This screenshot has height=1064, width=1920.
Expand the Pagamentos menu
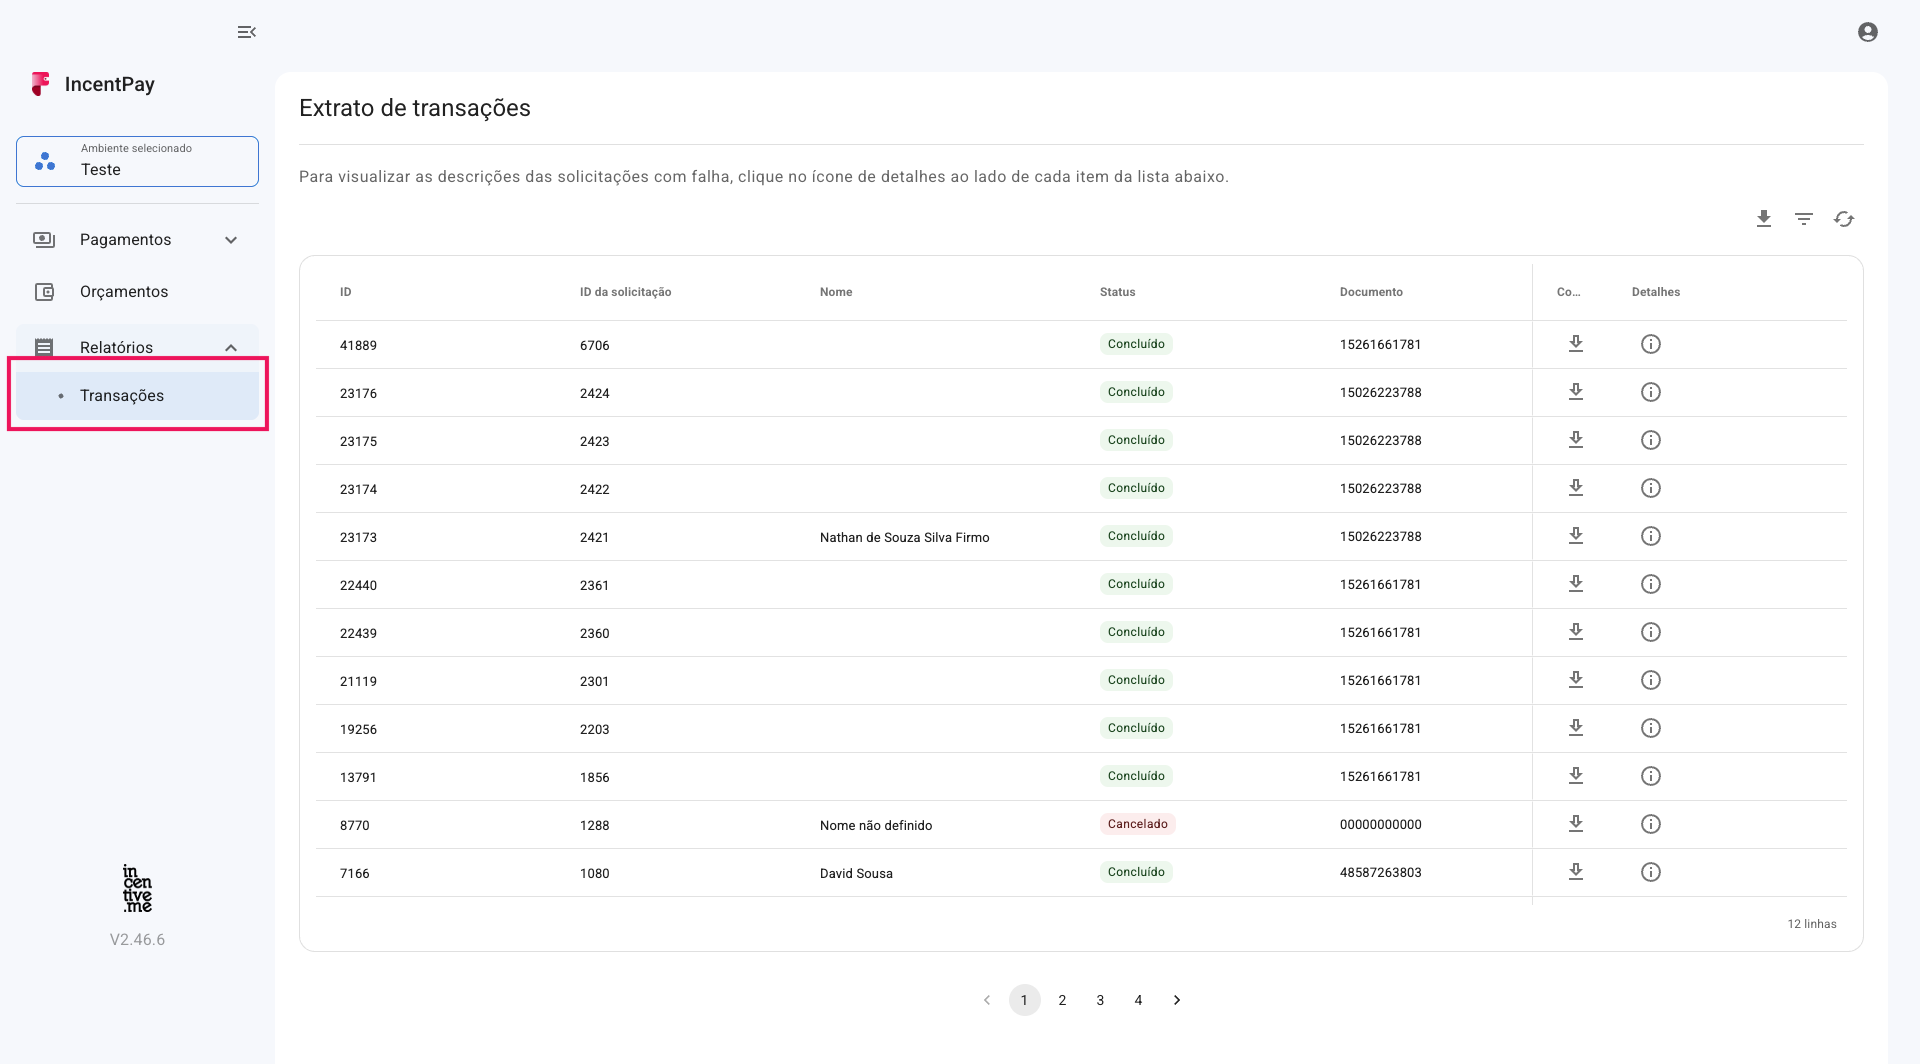click(x=137, y=240)
